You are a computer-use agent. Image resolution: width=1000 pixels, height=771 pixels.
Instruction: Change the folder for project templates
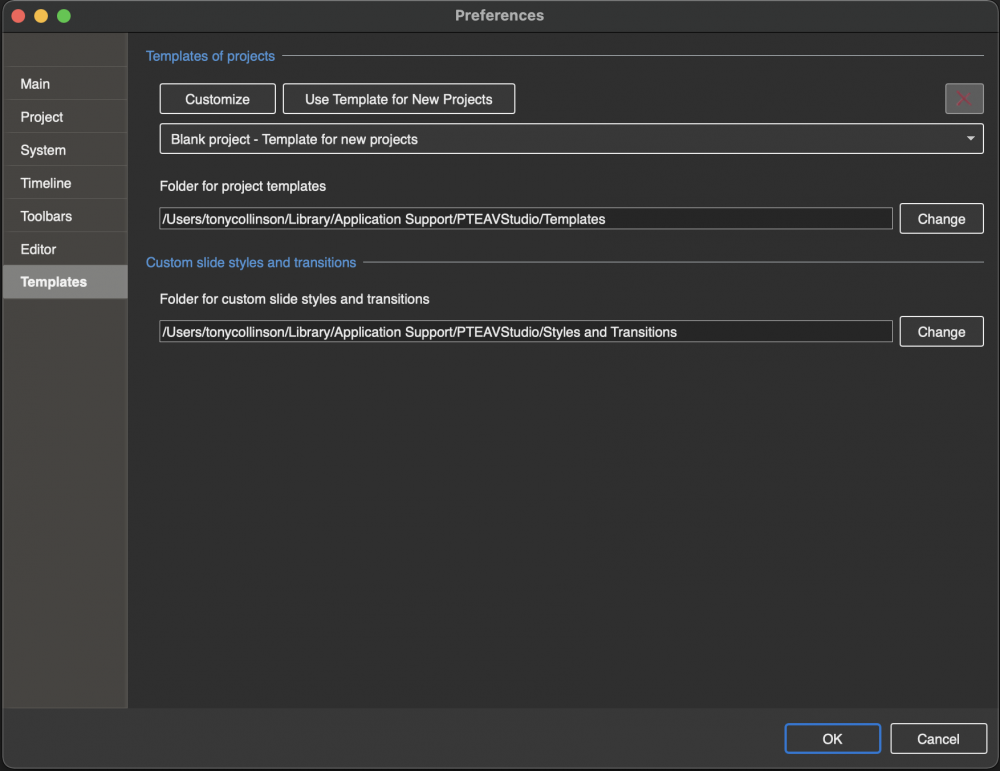941,219
